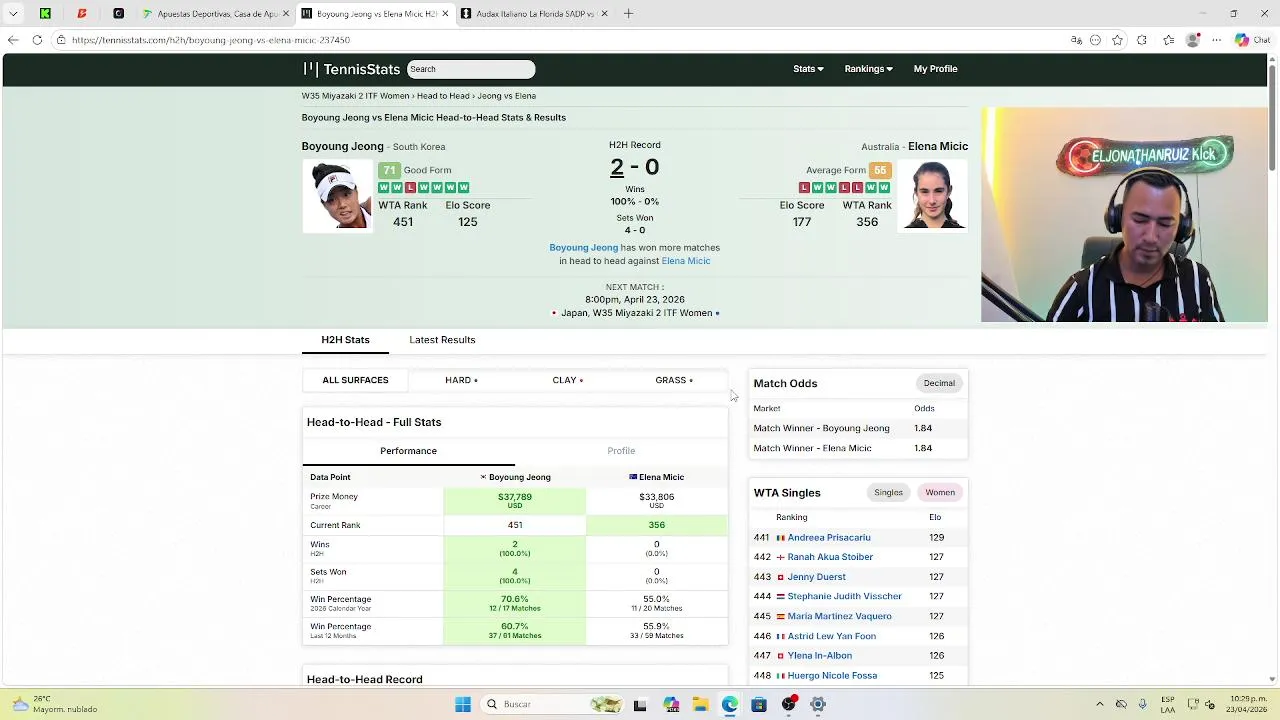
Task: Open Maria Martinez Vaquero's profile
Action: [839, 616]
